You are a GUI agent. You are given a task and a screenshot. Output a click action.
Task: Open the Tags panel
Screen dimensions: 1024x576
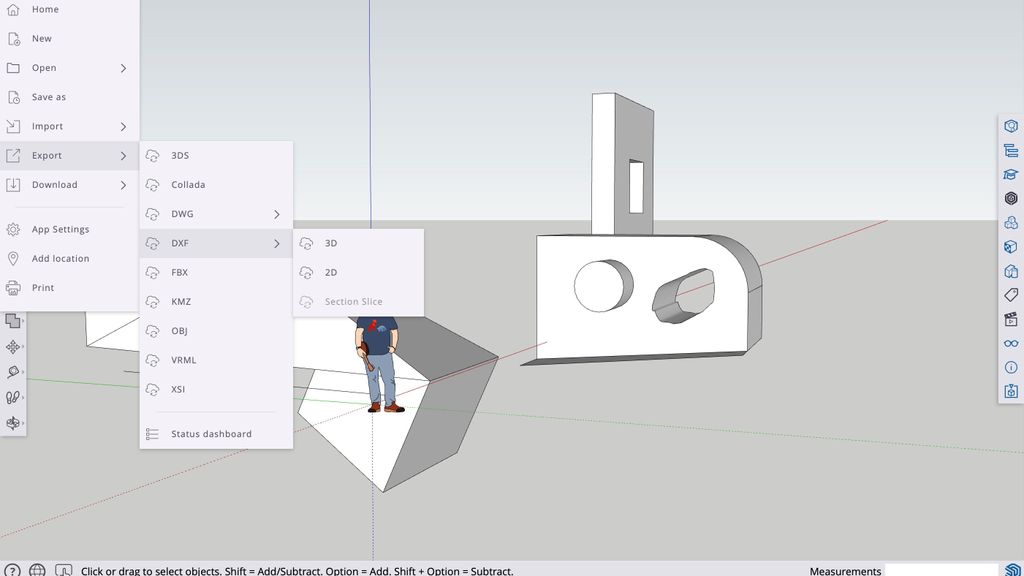[1010, 296]
